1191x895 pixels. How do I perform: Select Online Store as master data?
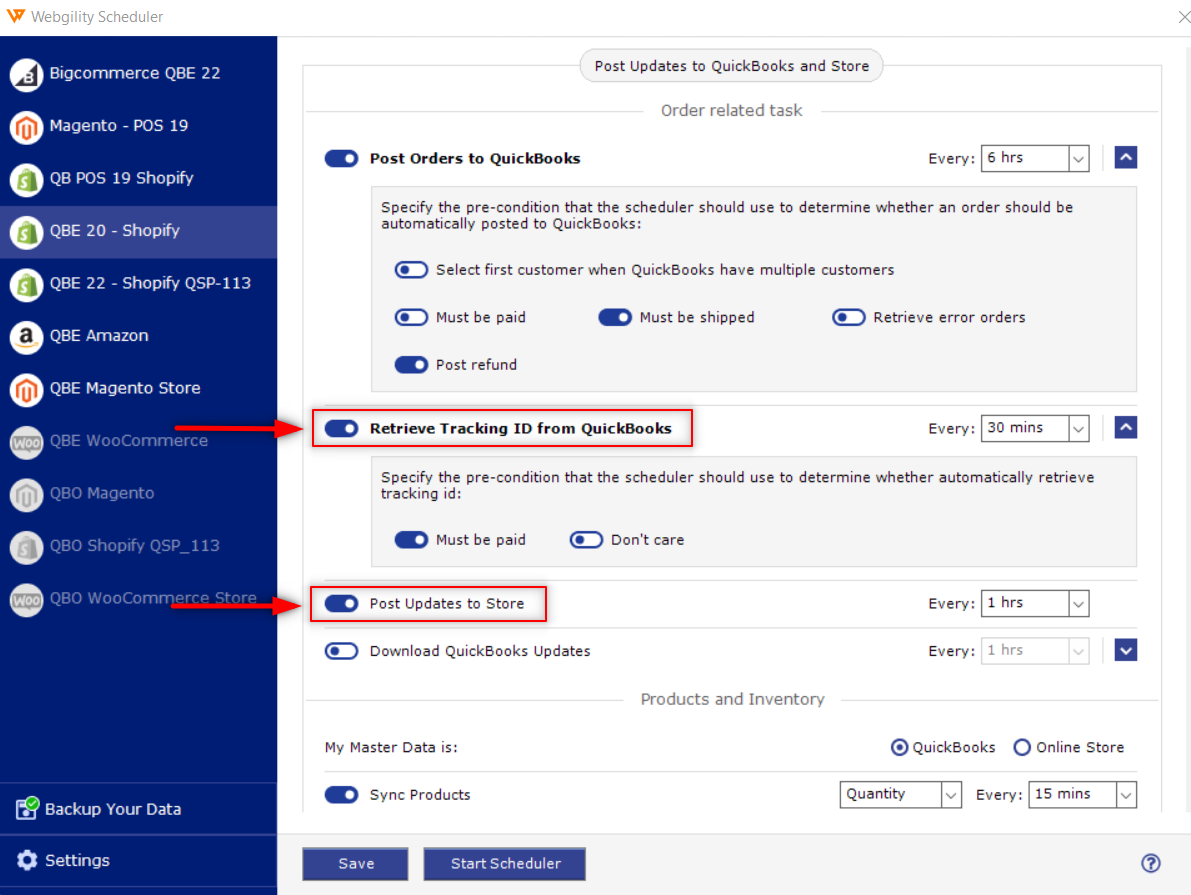click(1022, 748)
